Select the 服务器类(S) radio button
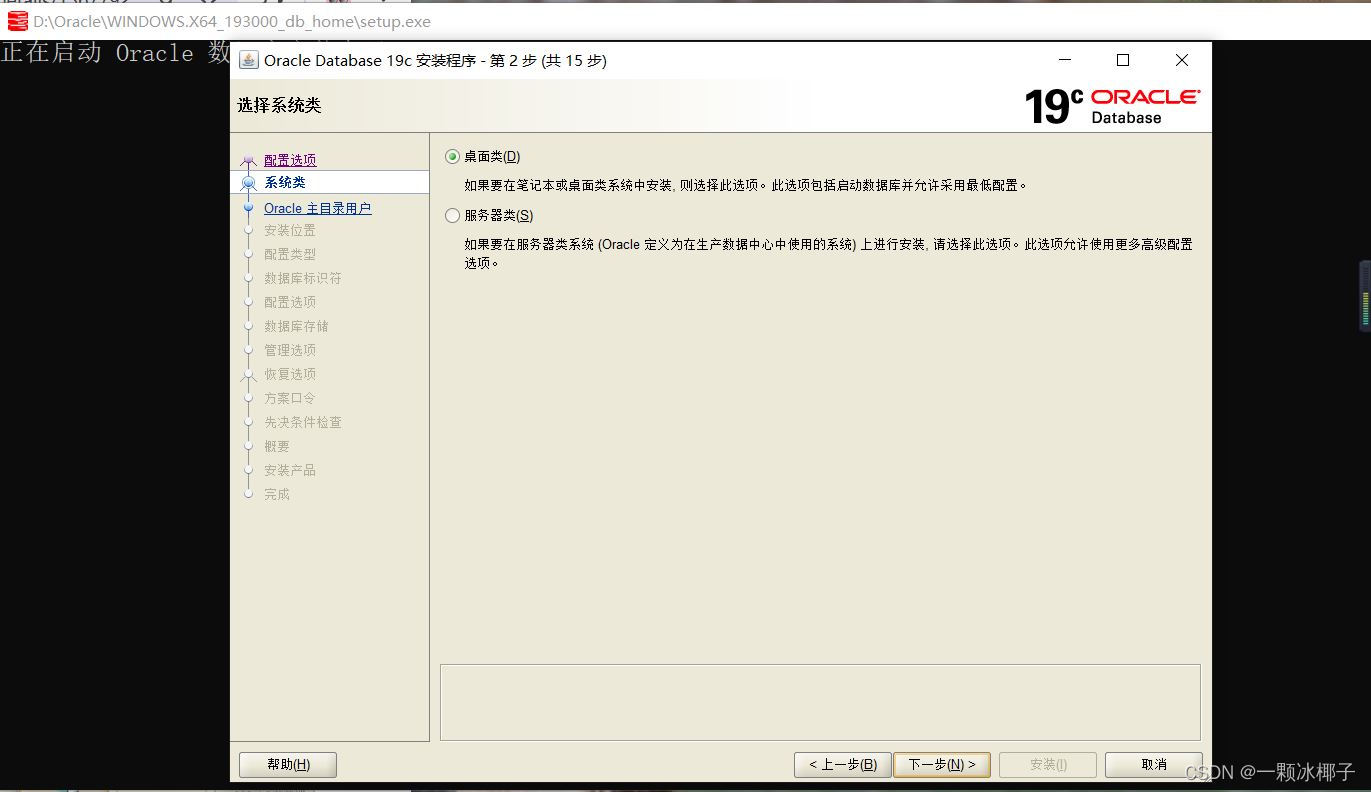 click(x=452, y=215)
